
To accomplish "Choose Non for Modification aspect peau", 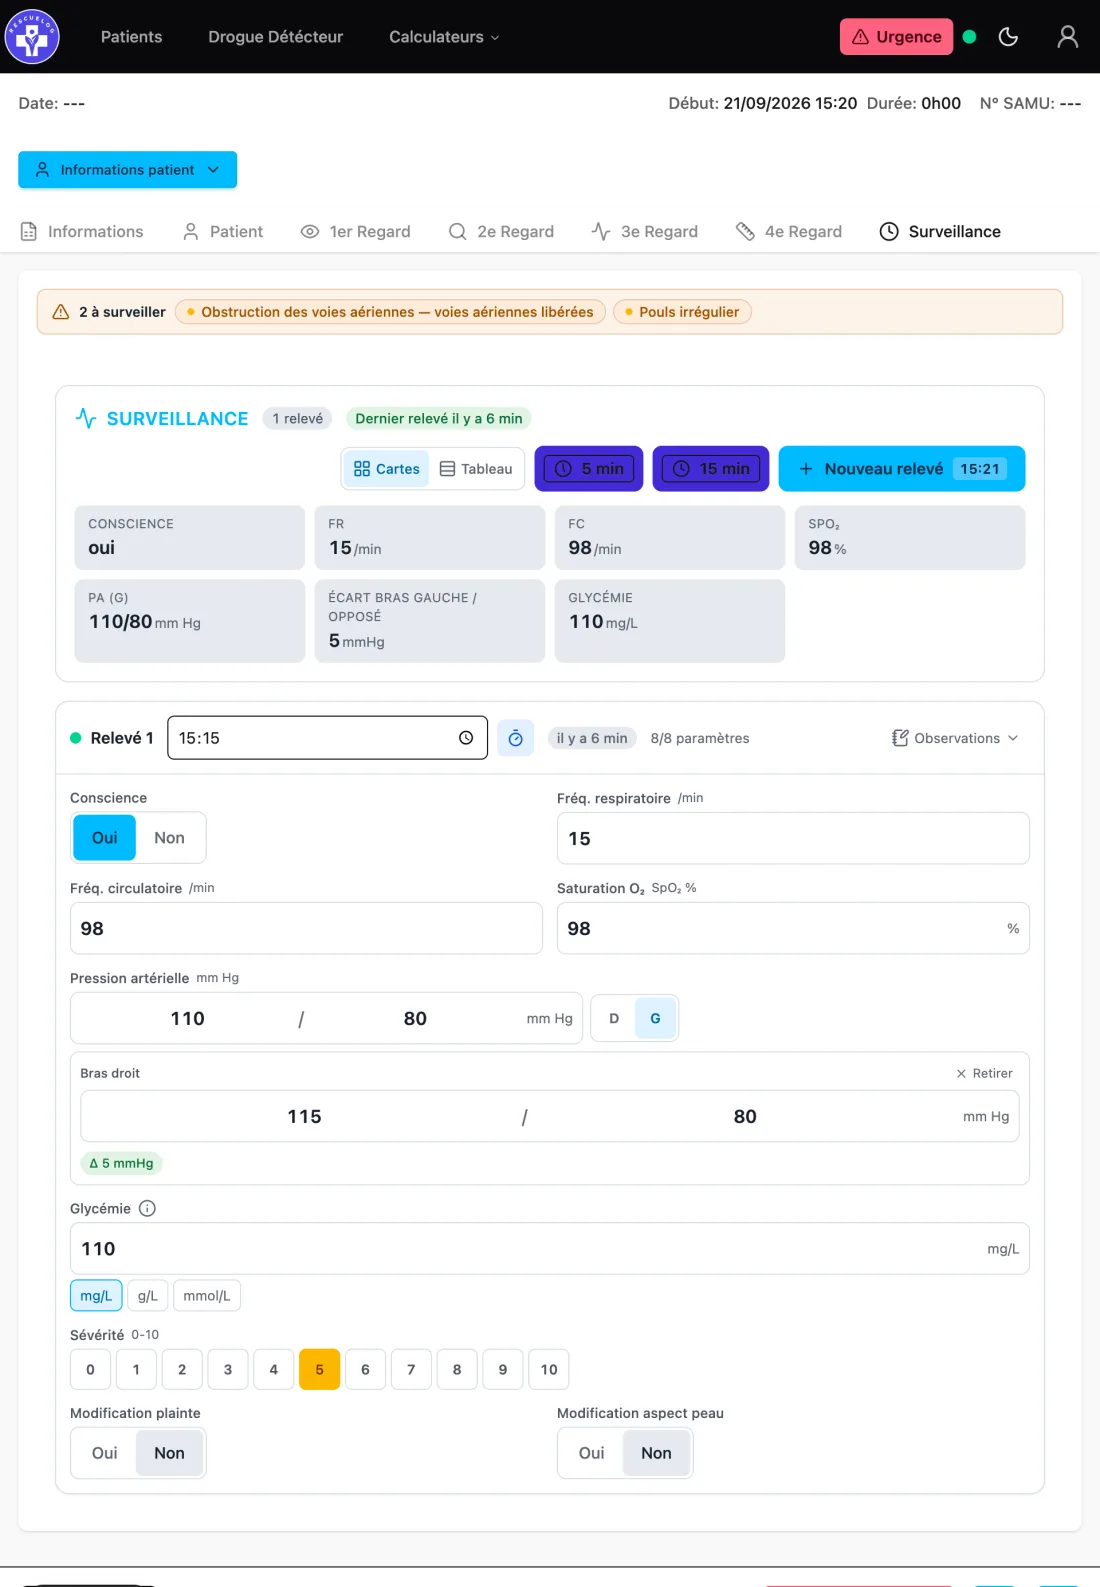I will [x=656, y=1453].
